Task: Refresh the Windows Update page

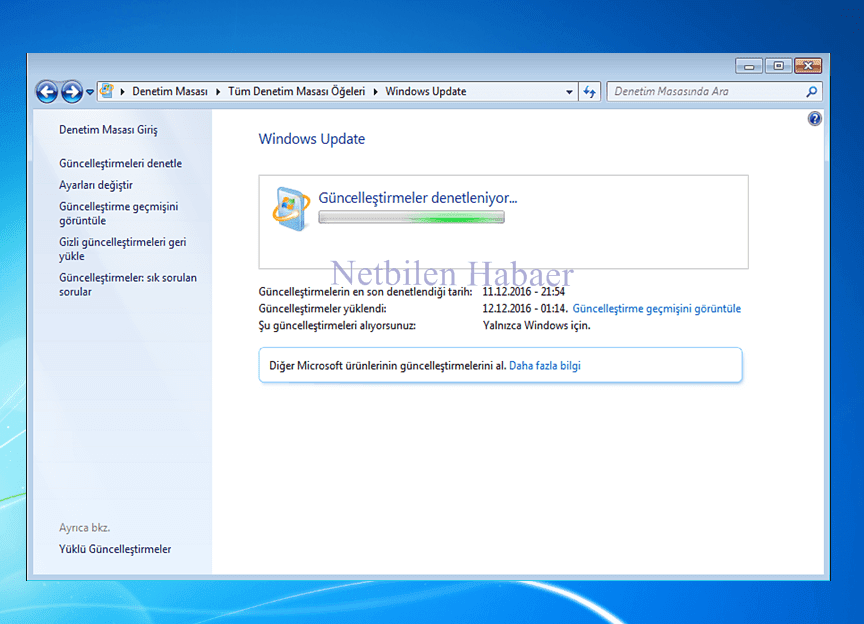Action: pos(590,92)
